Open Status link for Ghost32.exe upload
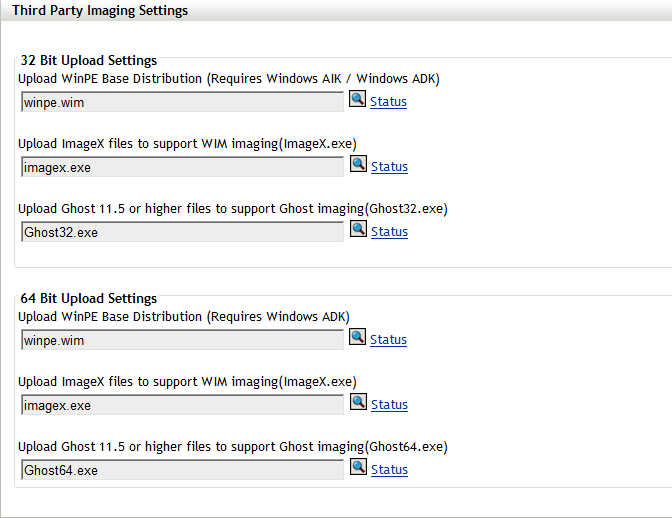The height and width of the screenshot is (518, 672). pos(389,232)
